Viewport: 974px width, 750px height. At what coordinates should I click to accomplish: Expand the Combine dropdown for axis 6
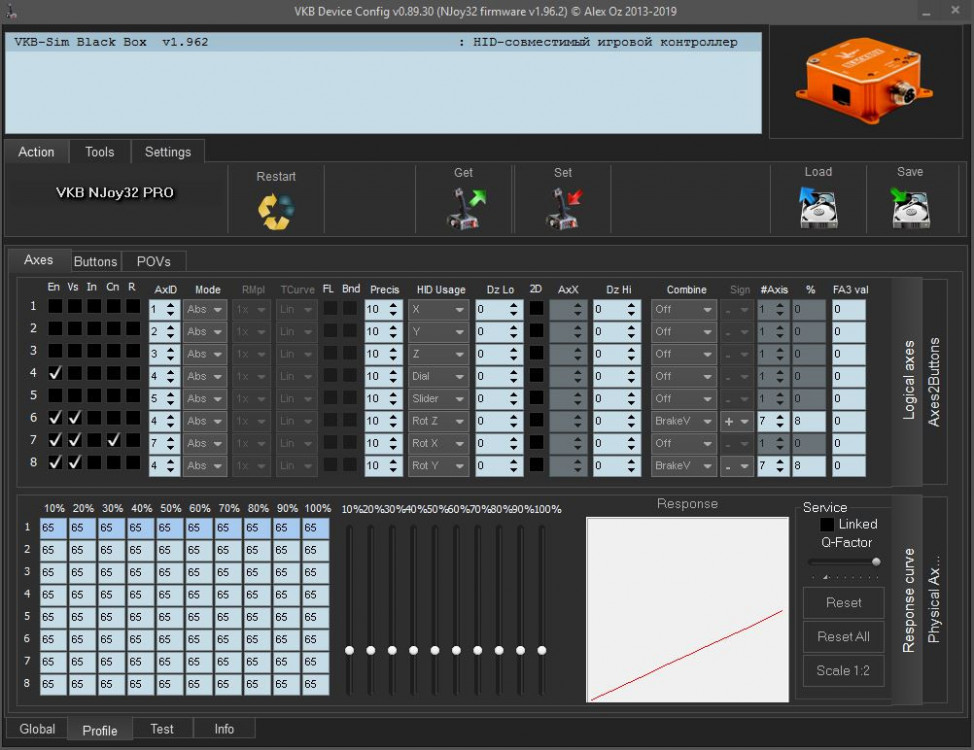(x=683, y=421)
